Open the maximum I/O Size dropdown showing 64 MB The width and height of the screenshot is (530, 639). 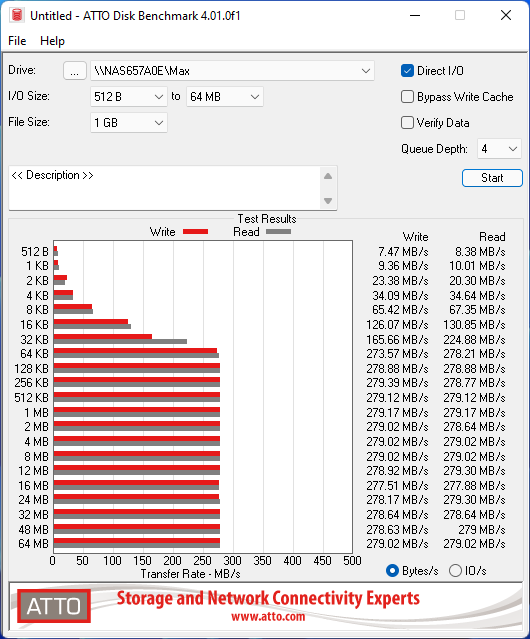coord(225,97)
